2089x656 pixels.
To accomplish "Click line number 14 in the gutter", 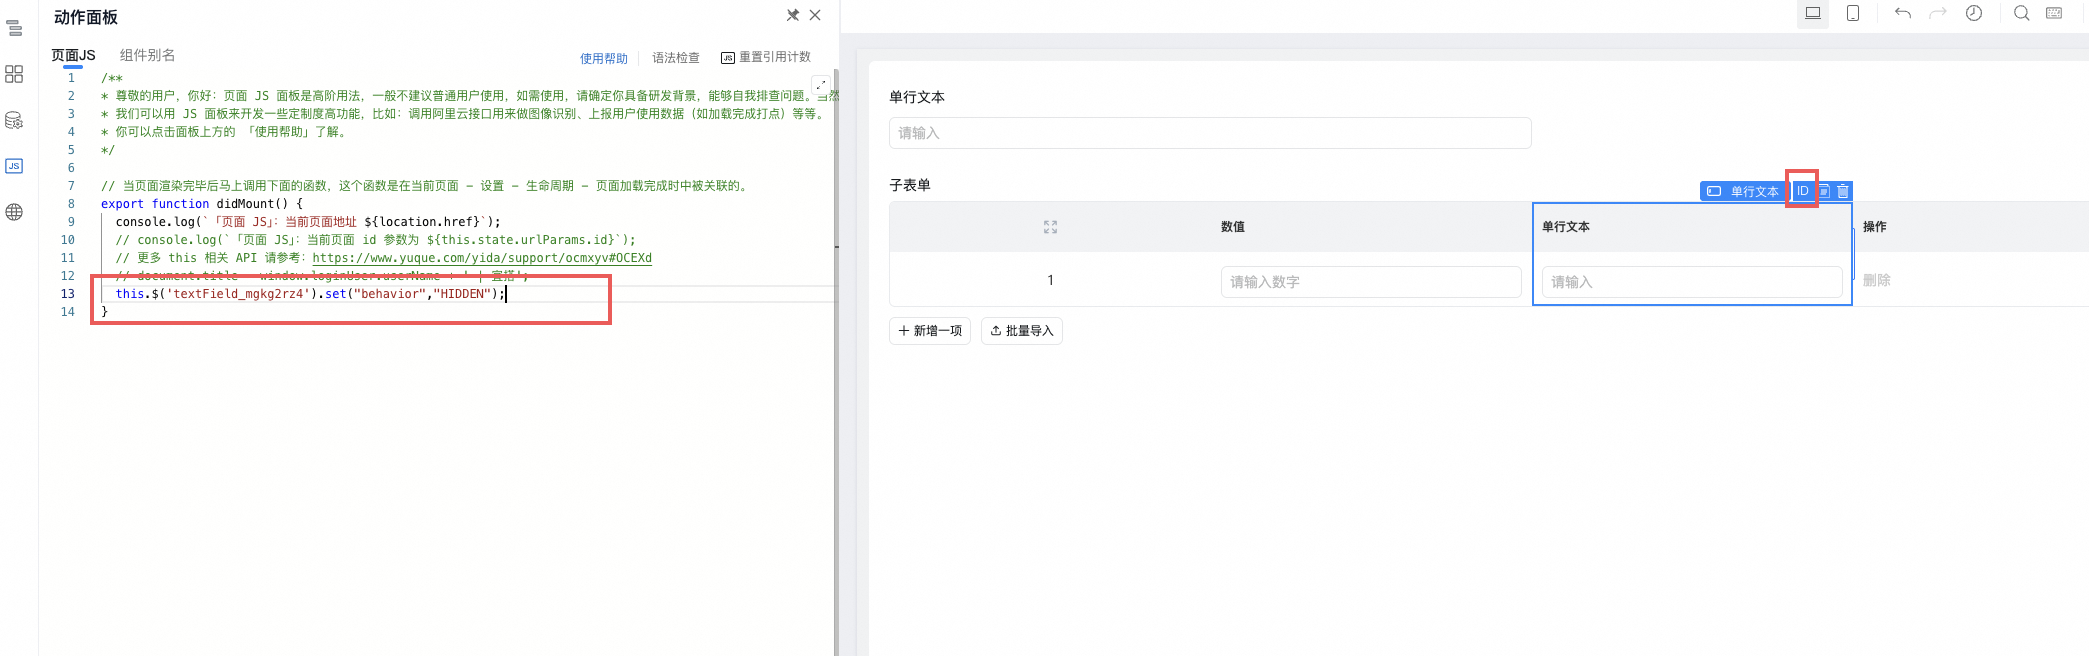I will (x=68, y=312).
